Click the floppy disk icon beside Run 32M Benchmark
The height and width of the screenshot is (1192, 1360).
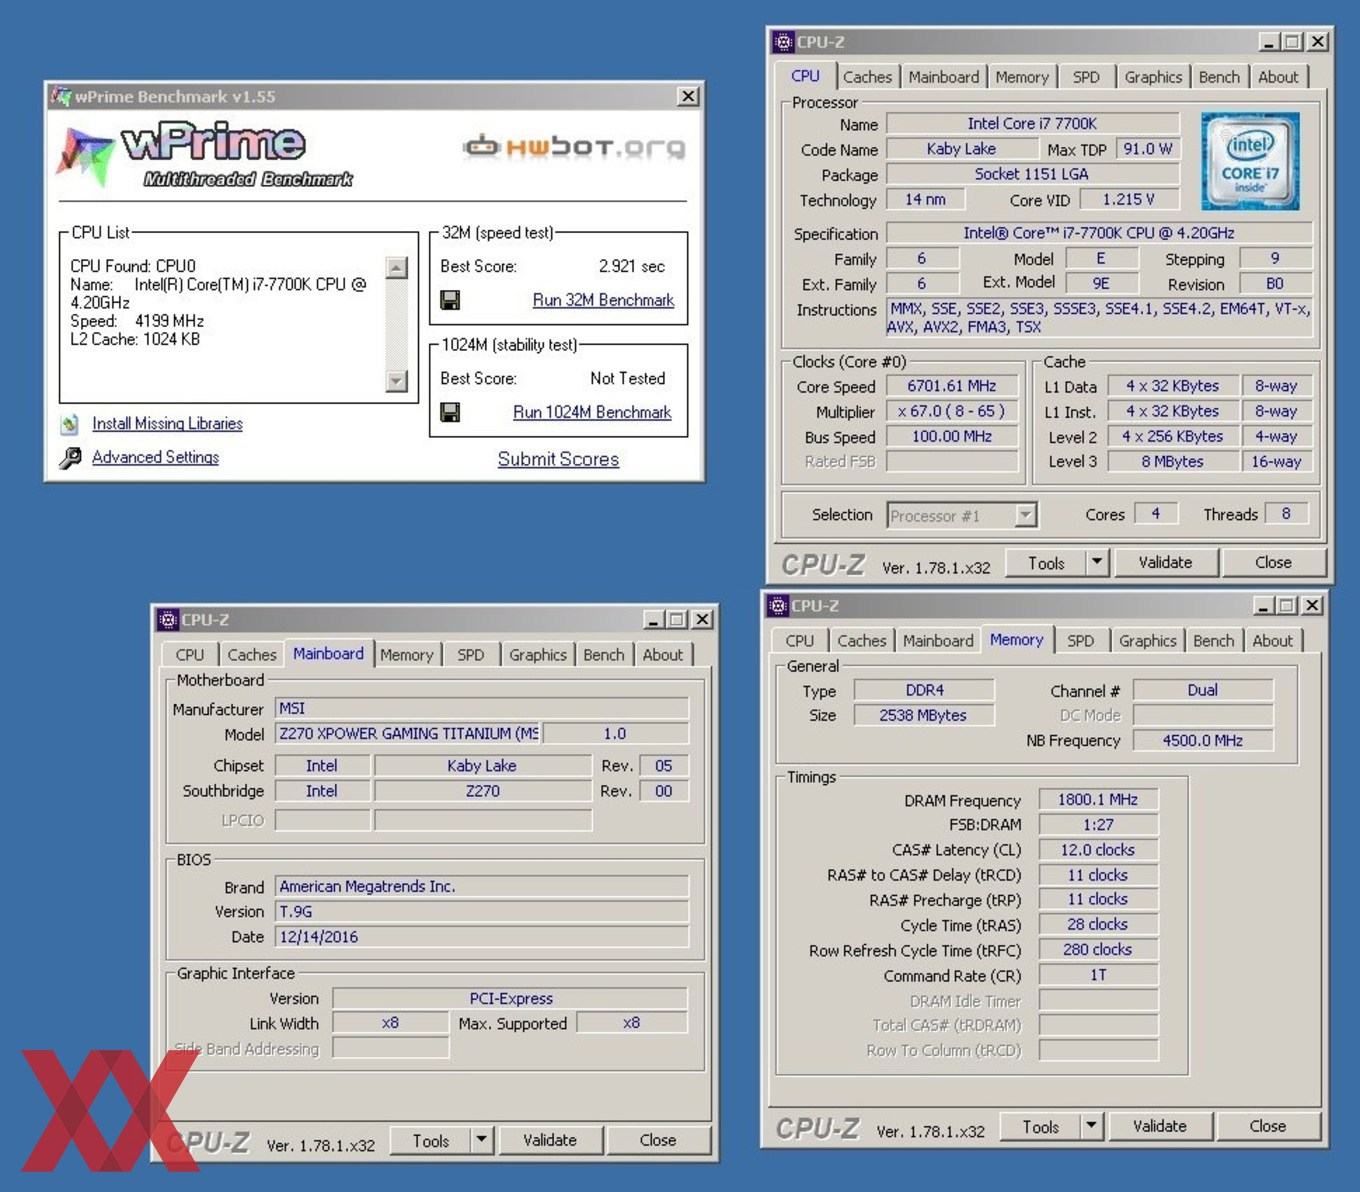pos(450,300)
